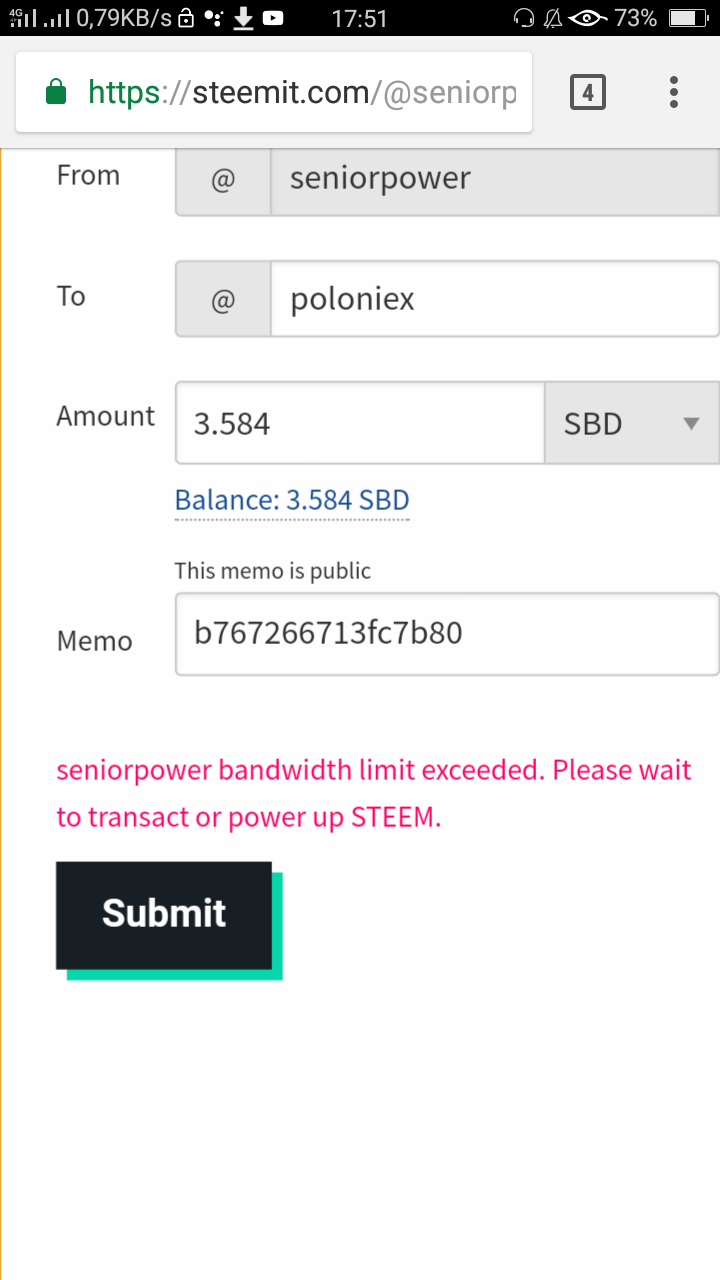Tap the muted bell notification icon

tap(552, 18)
